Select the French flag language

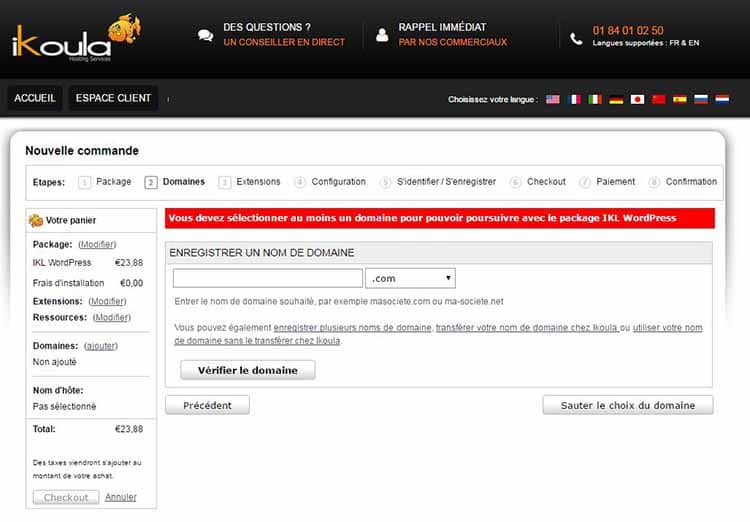(x=574, y=100)
